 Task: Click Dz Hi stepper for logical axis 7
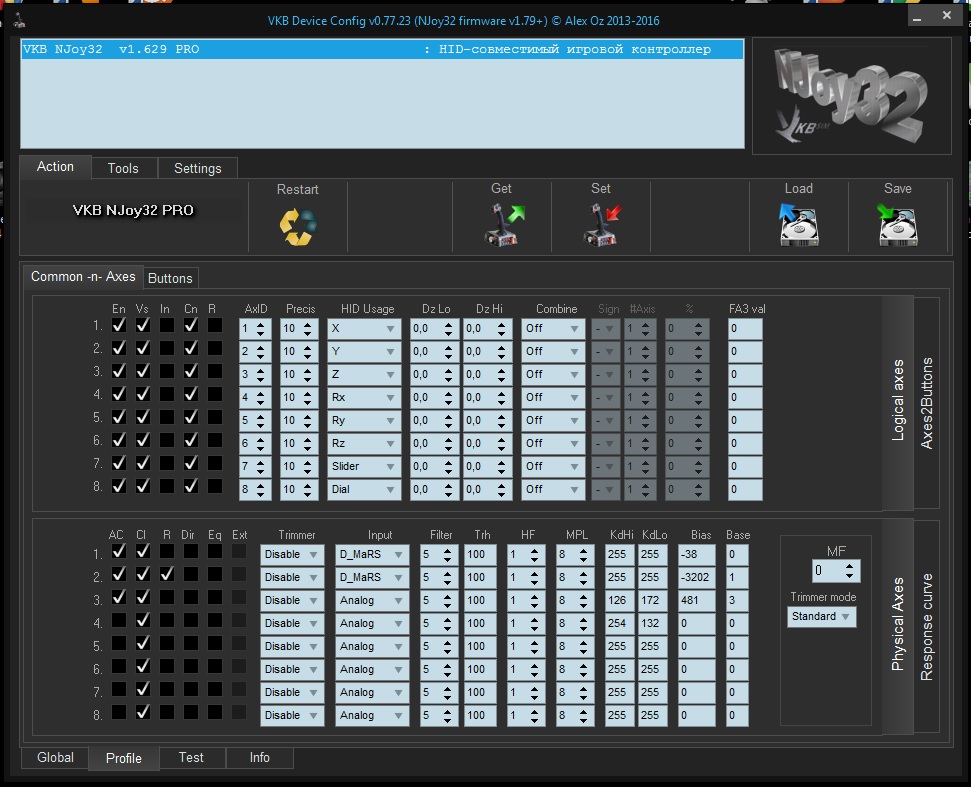(x=501, y=466)
